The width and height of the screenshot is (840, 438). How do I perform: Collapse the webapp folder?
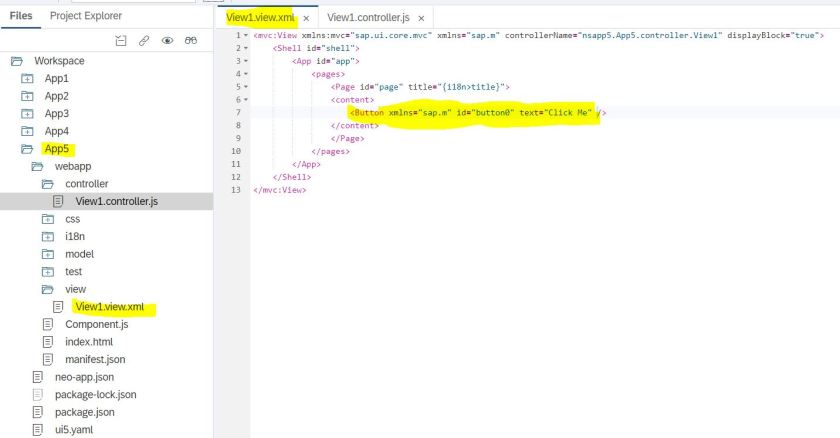point(37,166)
